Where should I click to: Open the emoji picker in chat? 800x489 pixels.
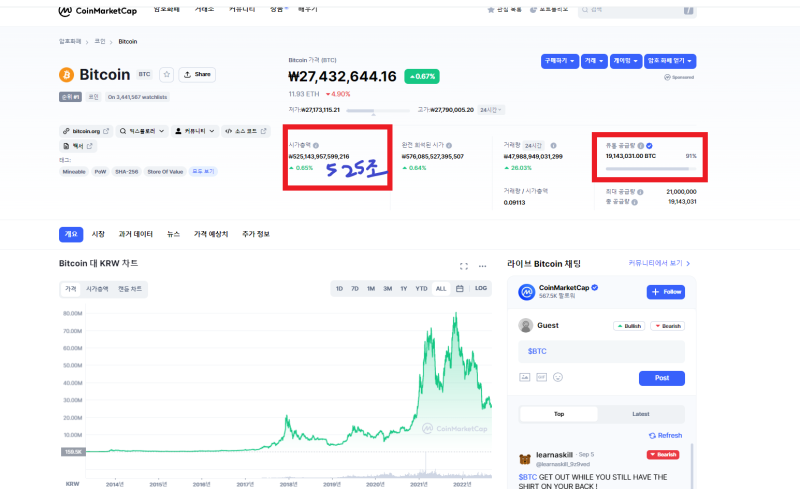(558, 377)
